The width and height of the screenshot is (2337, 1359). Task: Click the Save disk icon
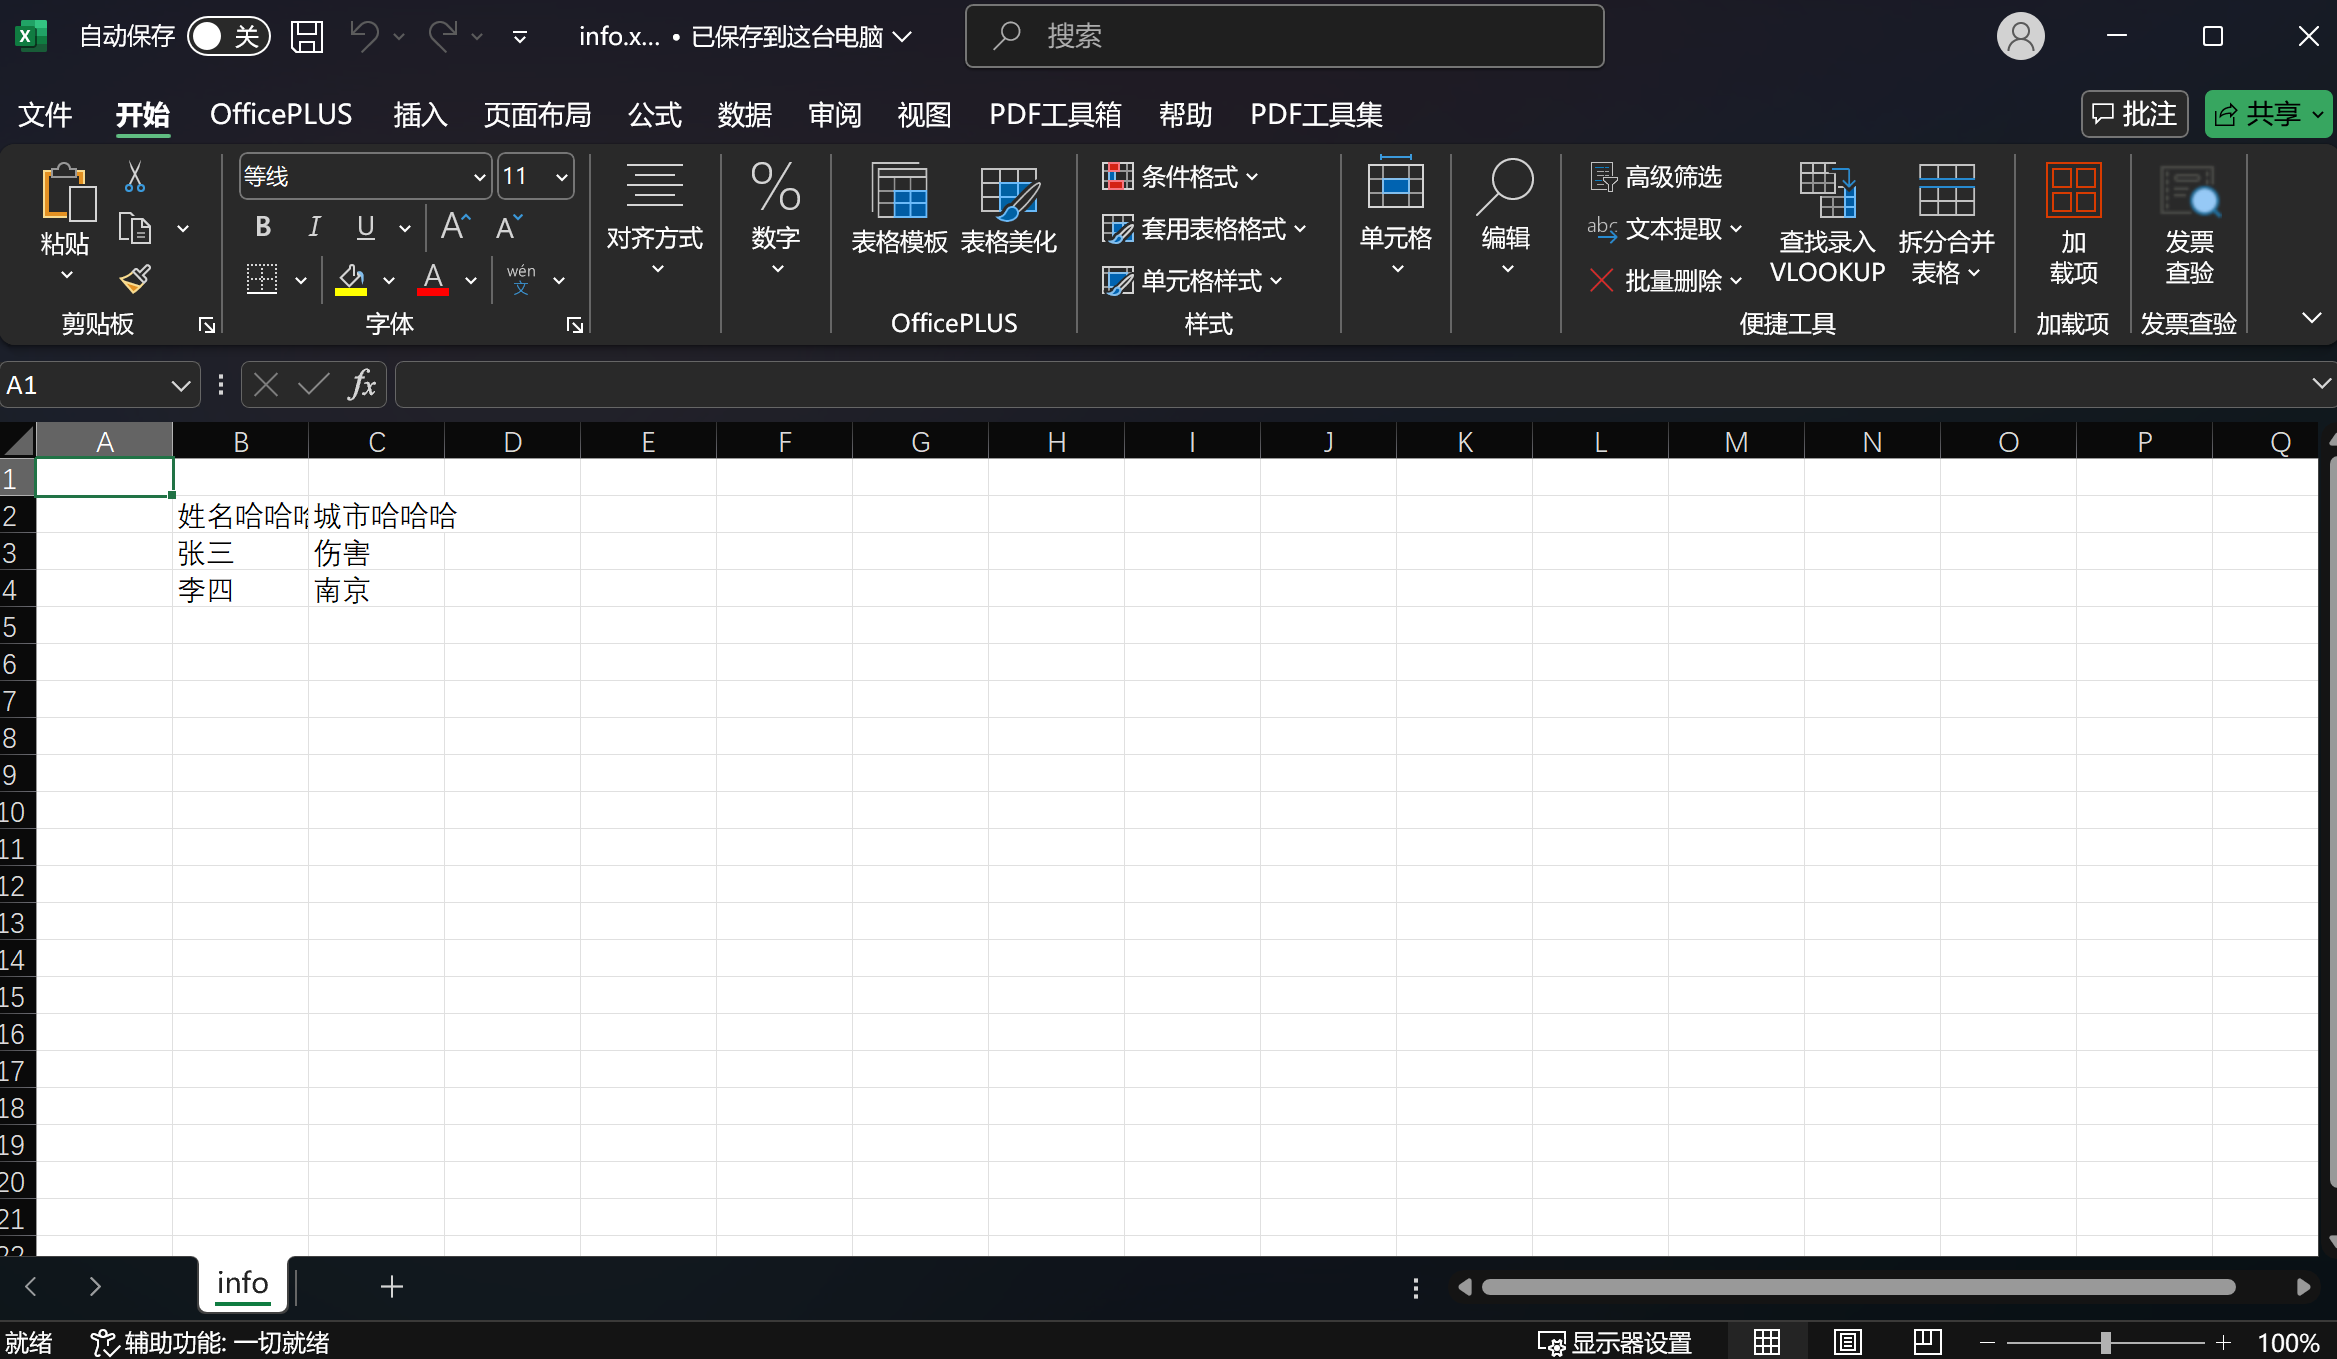[307, 37]
